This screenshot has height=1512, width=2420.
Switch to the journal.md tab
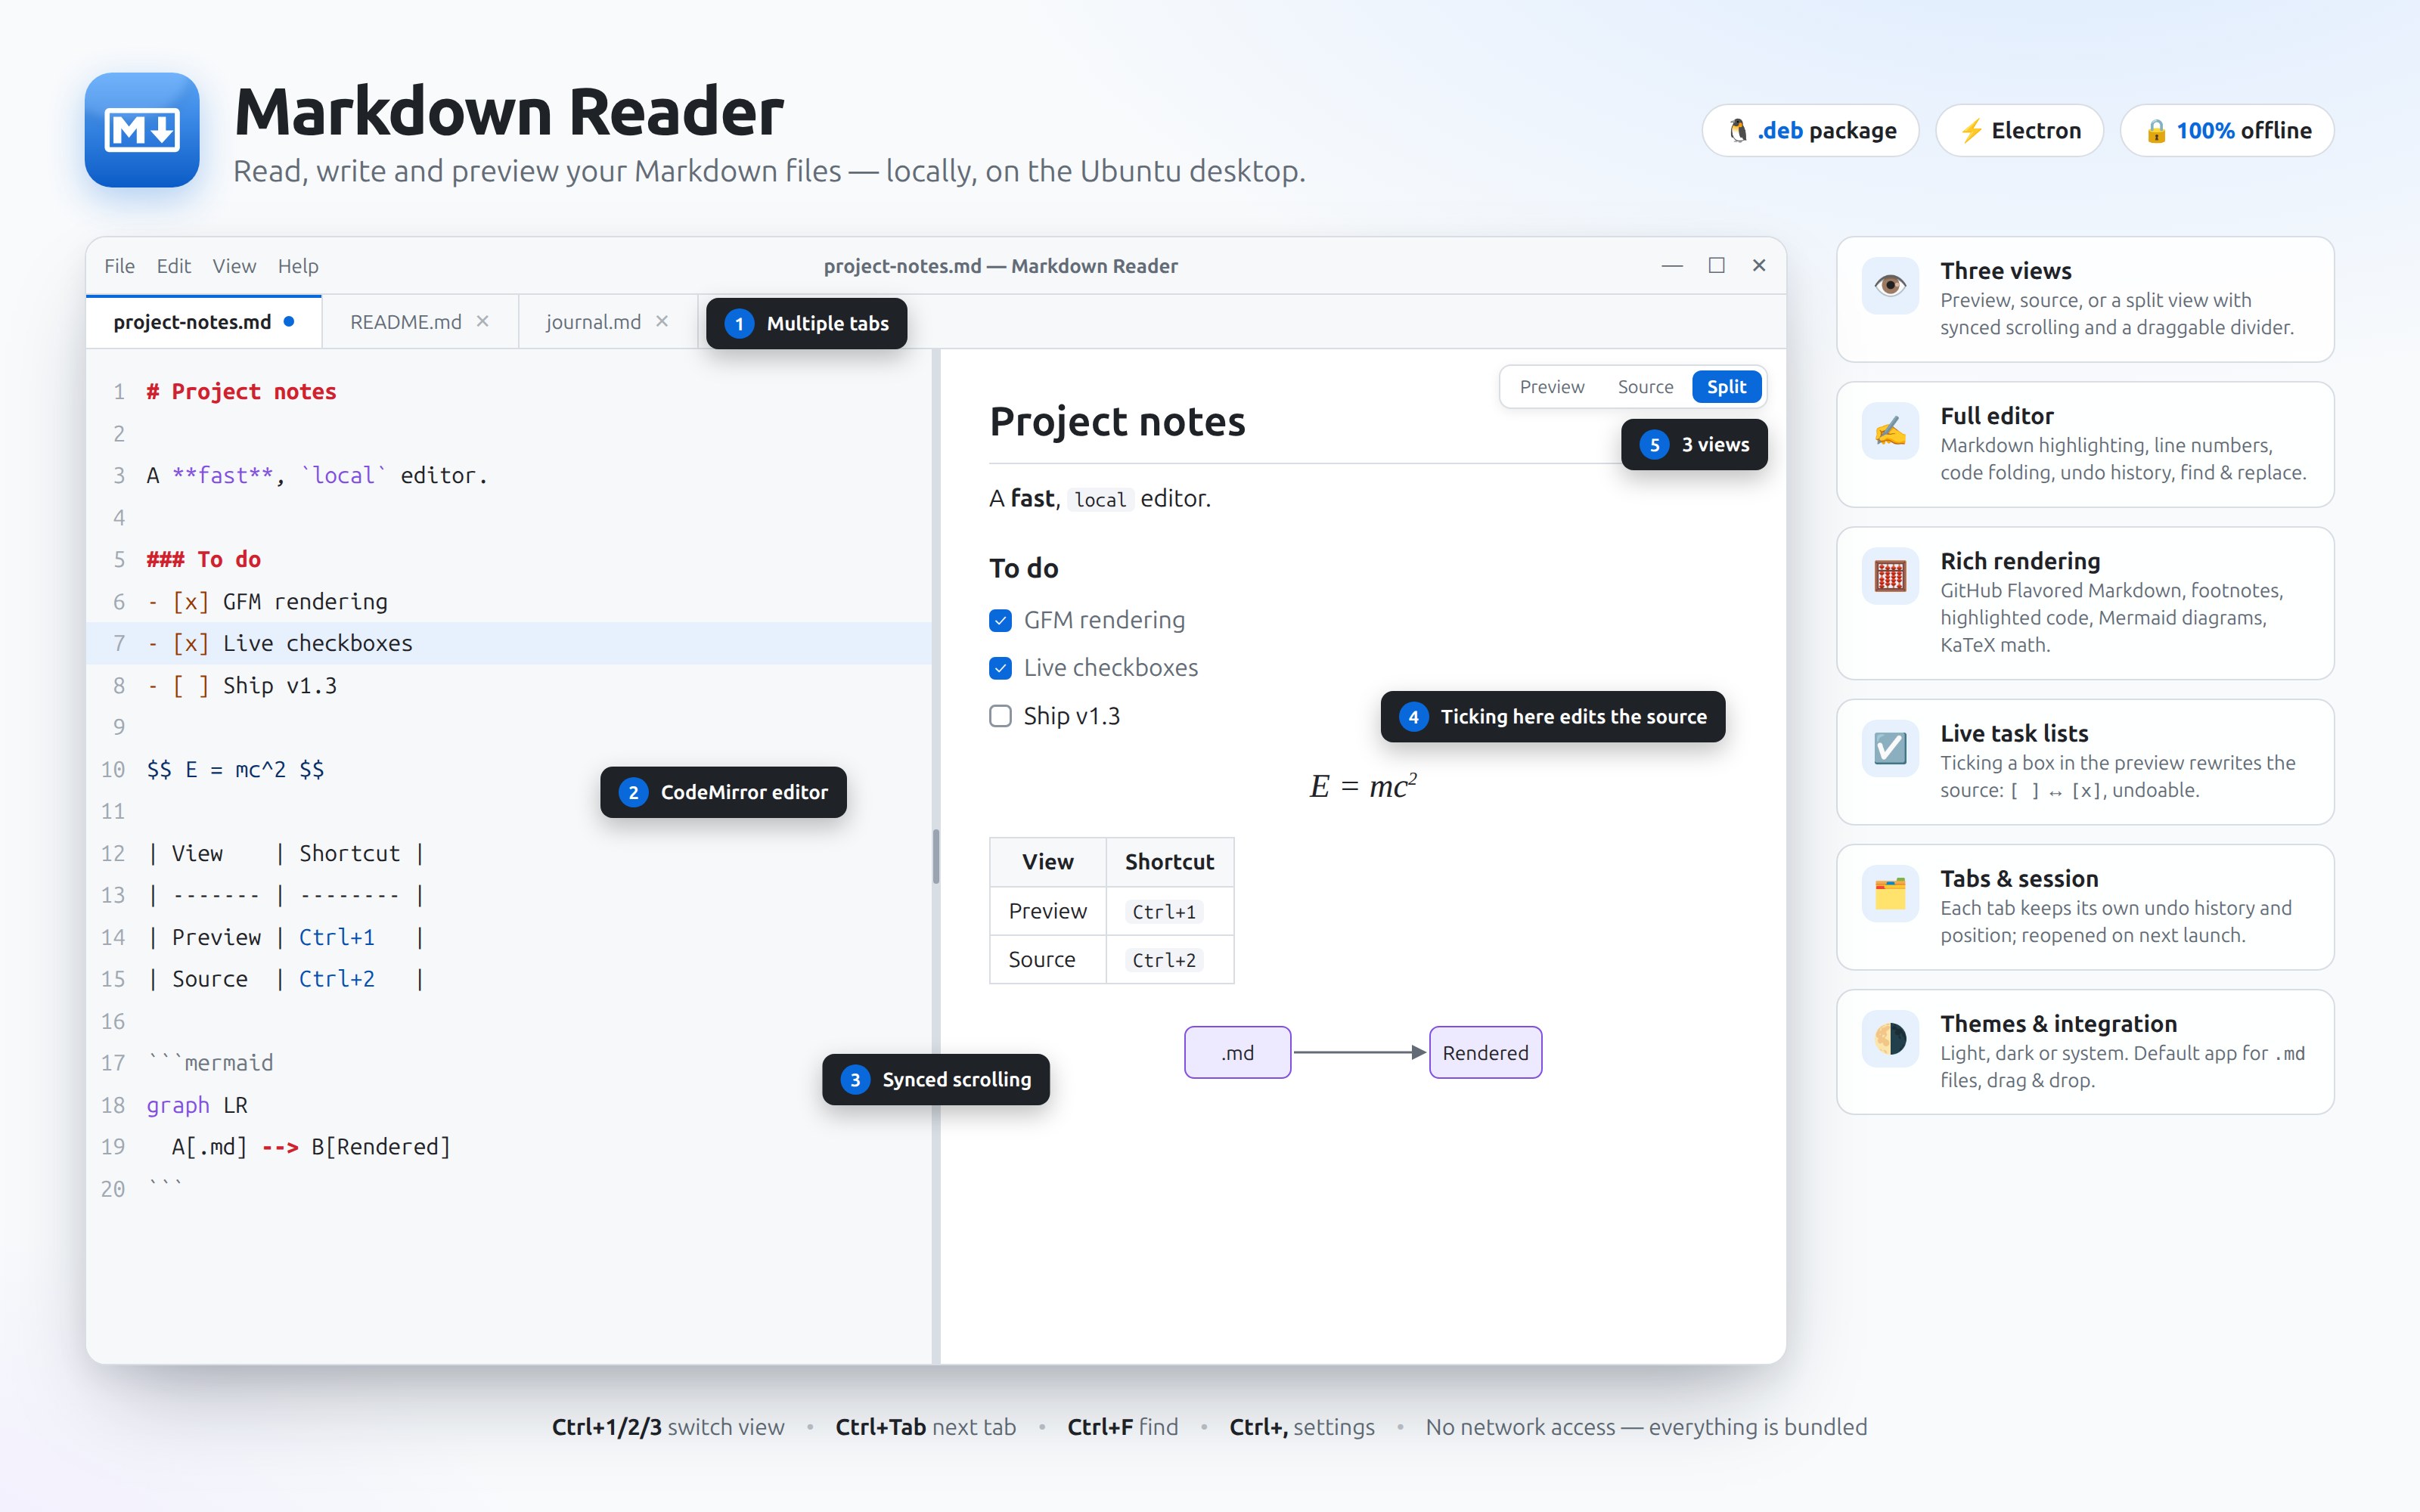coord(607,322)
